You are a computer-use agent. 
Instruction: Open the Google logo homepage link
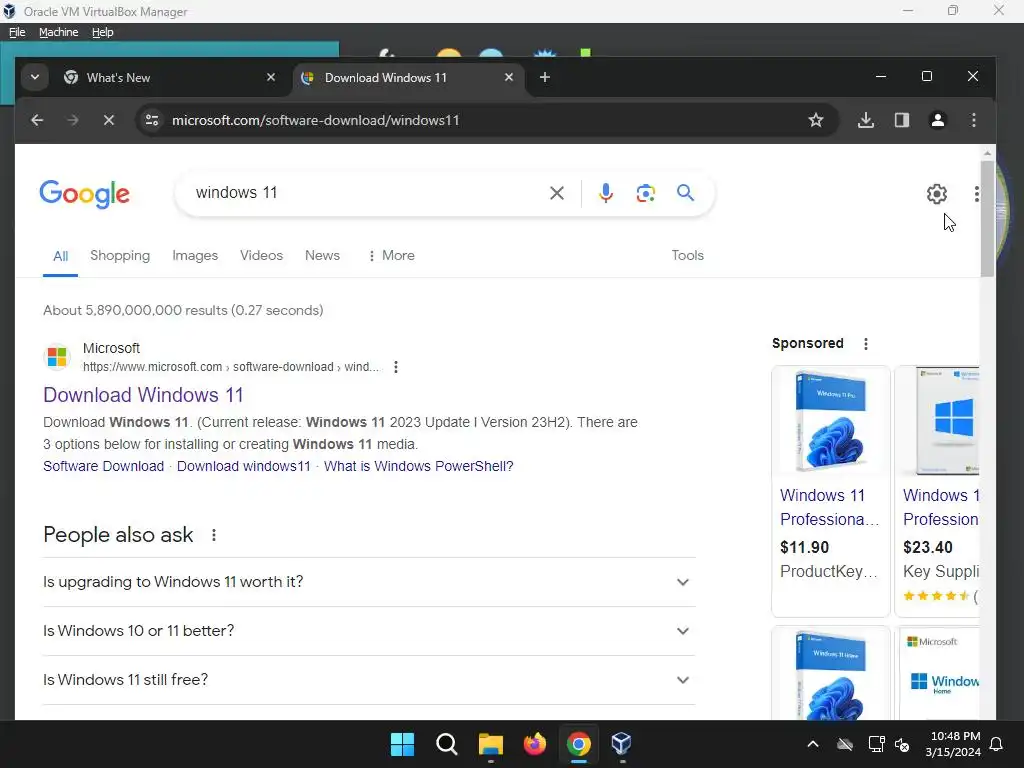pos(85,194)
